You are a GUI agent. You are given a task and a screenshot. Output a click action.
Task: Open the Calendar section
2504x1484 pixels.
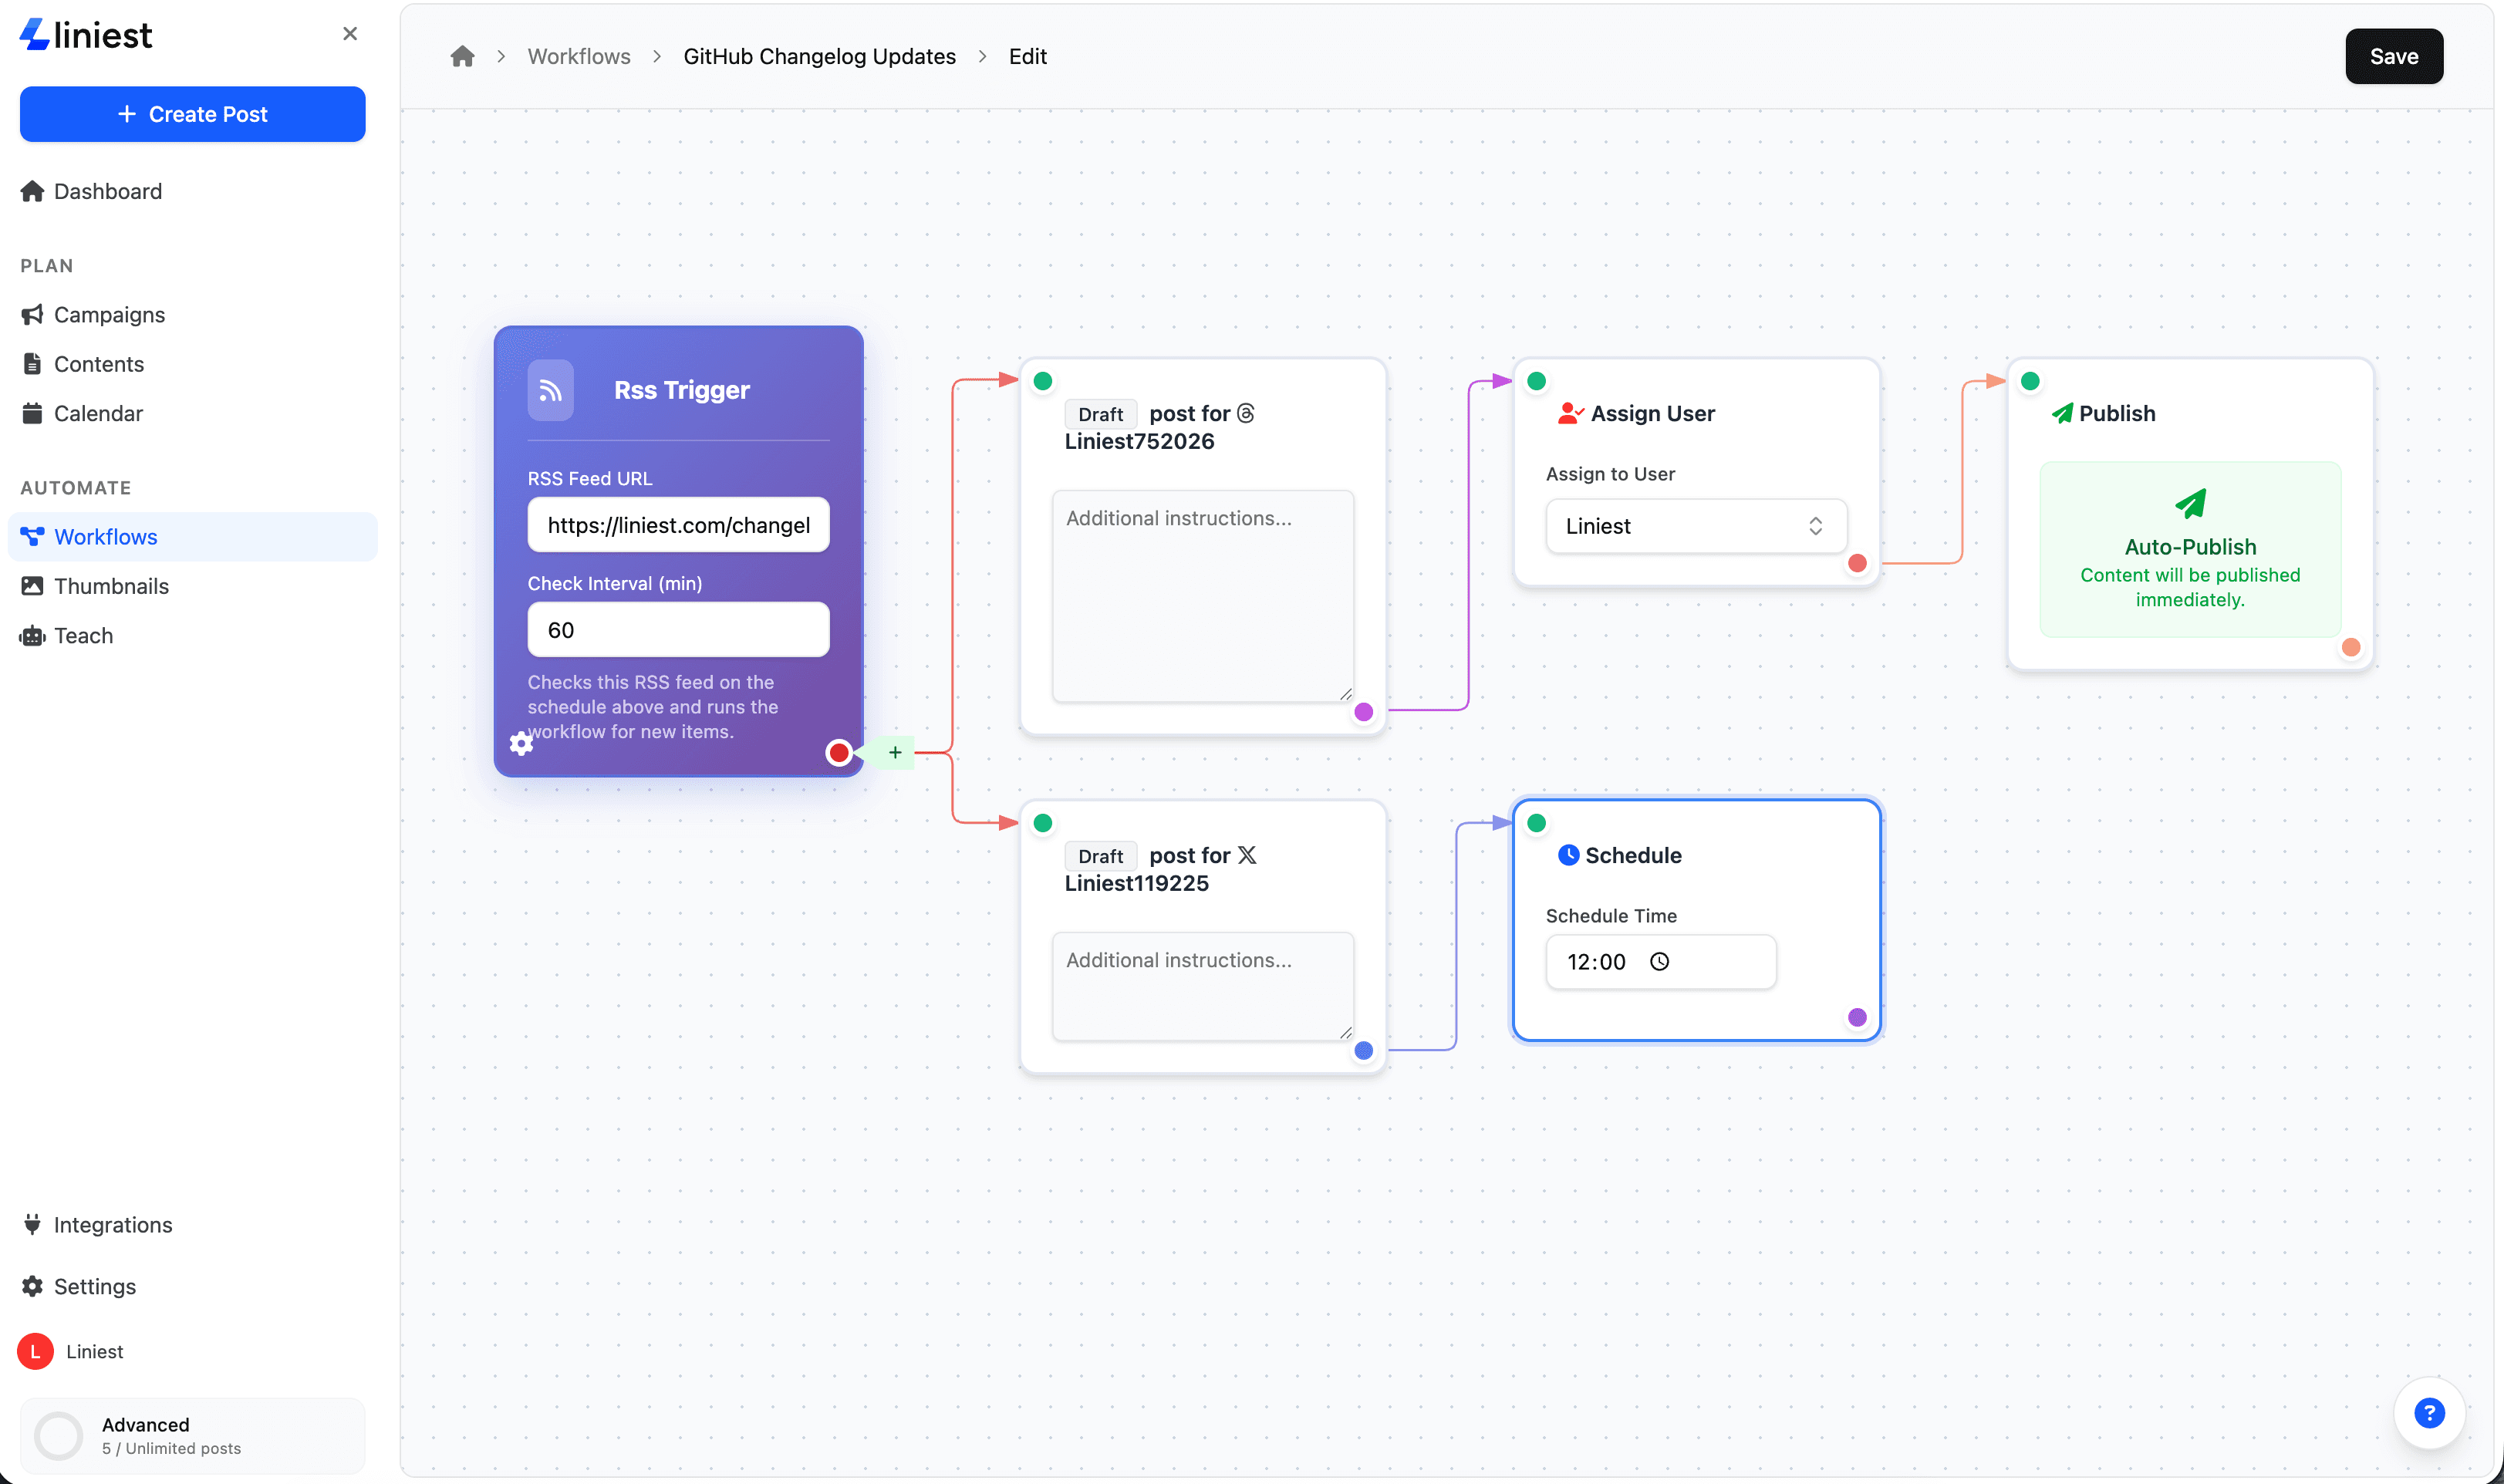click(99, 413)
